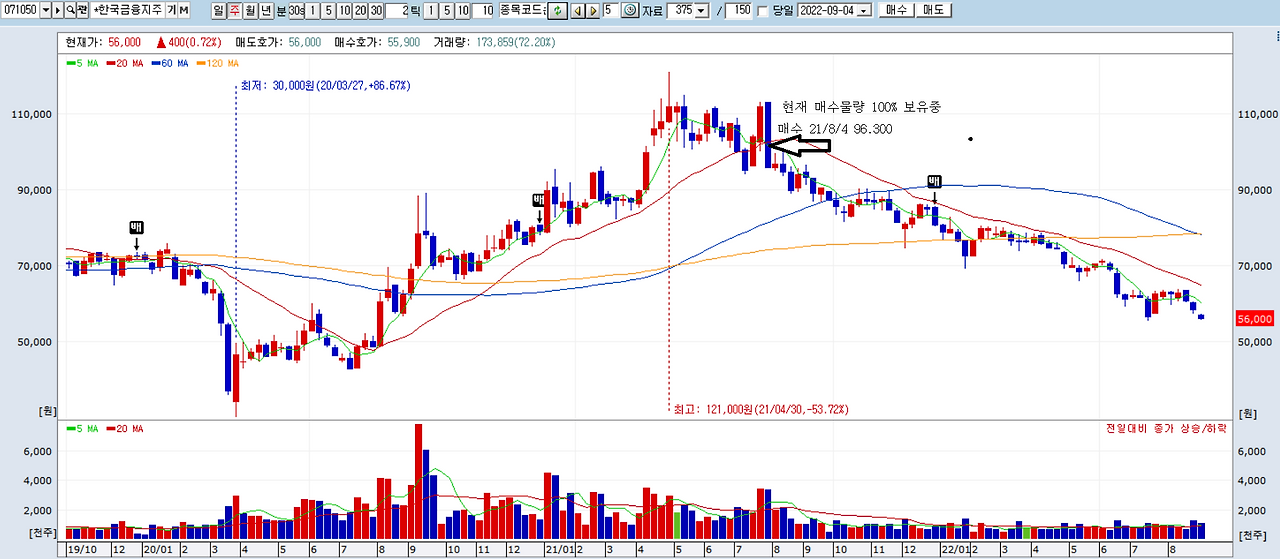Open the 2022-09-04 date dropdown
This screenshot has height=559, width=1280.
click(865, 10)
